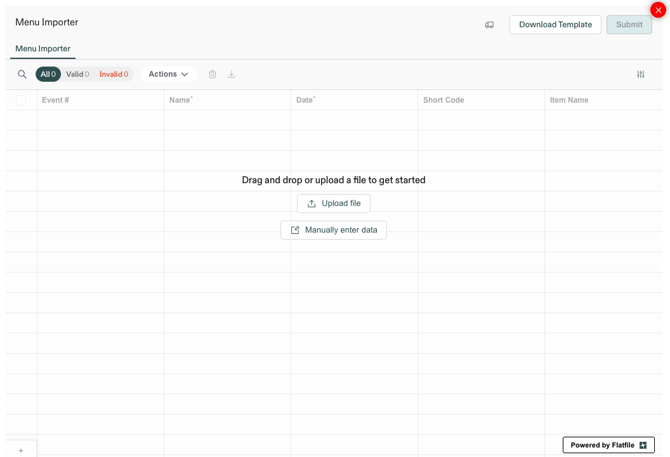This screenshot has height=457, width=670.
Task: Choose Manually enter data
Action: point(333,230)
